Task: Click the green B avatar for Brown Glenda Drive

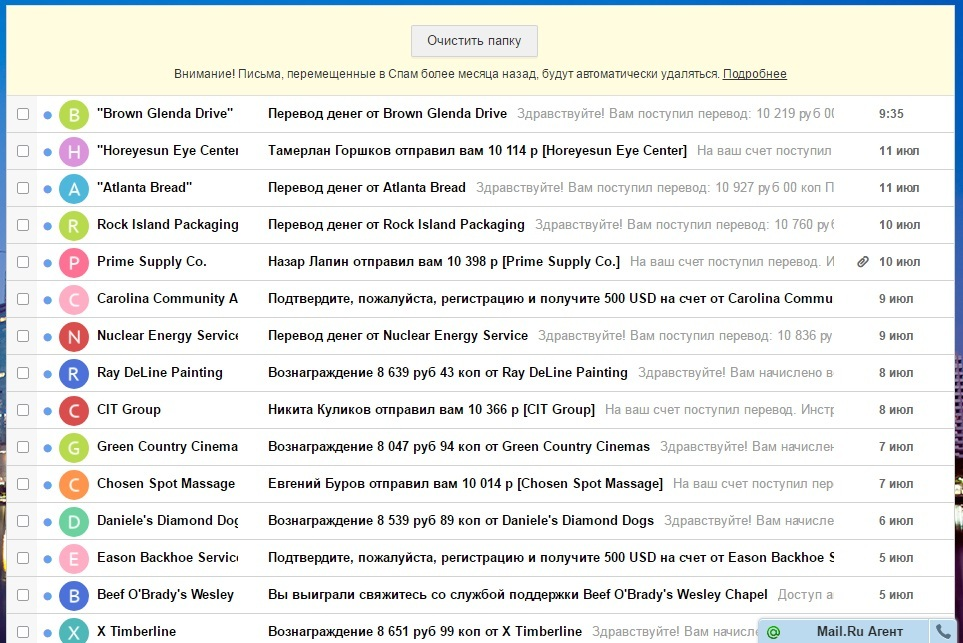Action: pos(74,114)
